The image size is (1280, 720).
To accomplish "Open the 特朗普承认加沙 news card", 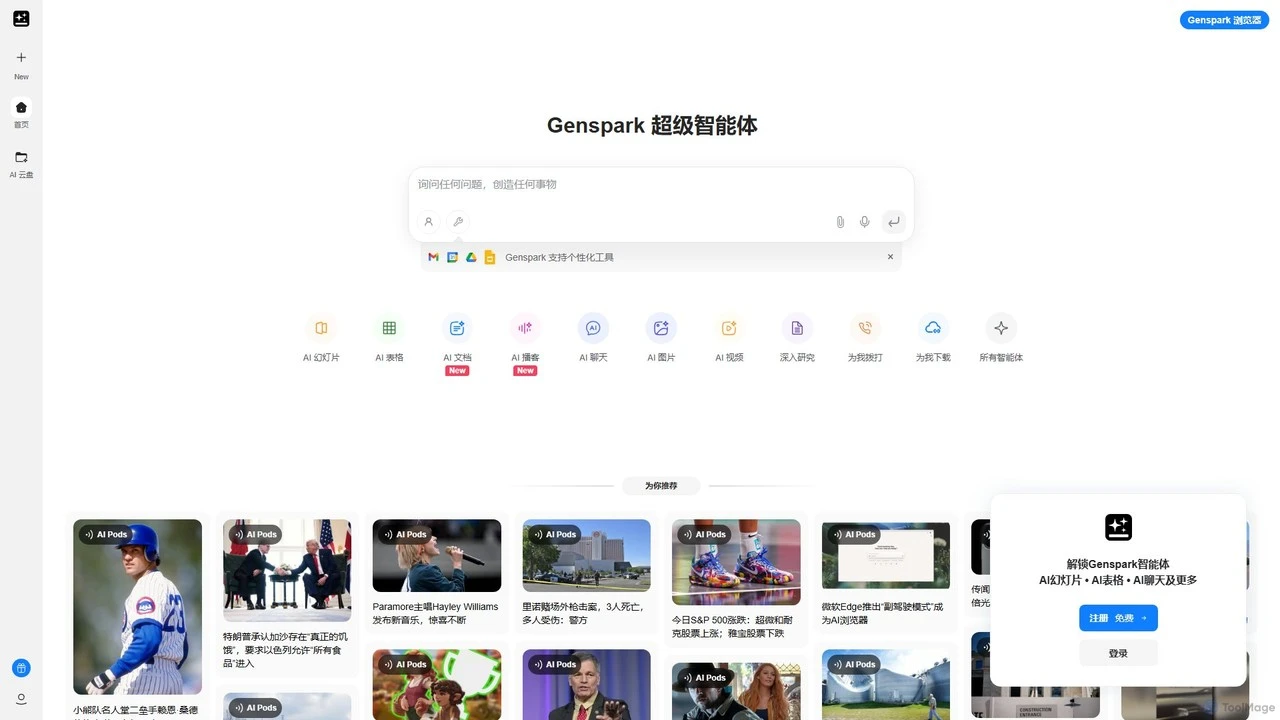I will pyautogui.click(x=287, y=594).
